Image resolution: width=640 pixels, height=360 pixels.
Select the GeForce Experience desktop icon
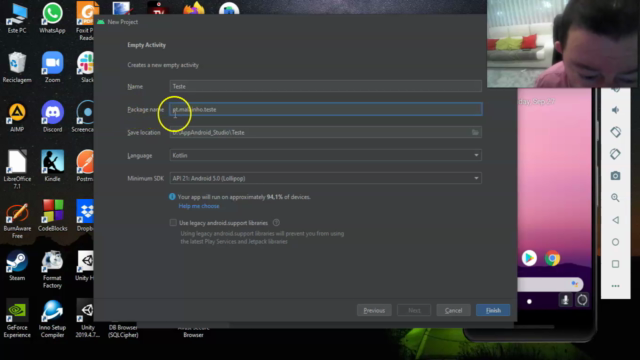point(17,319)
